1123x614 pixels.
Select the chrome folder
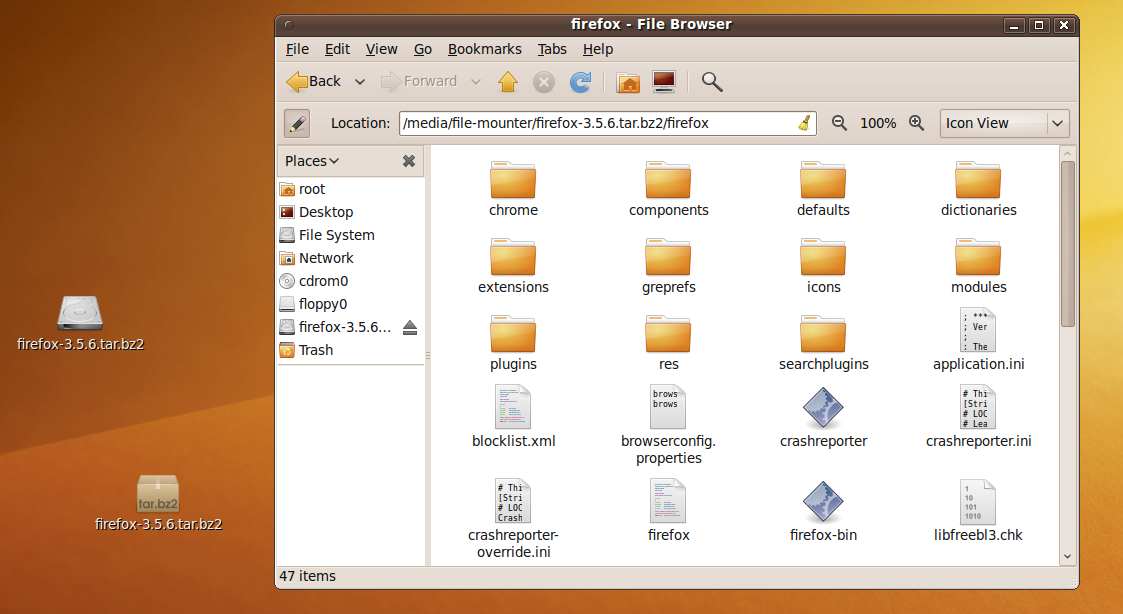[x=513, y=189]
